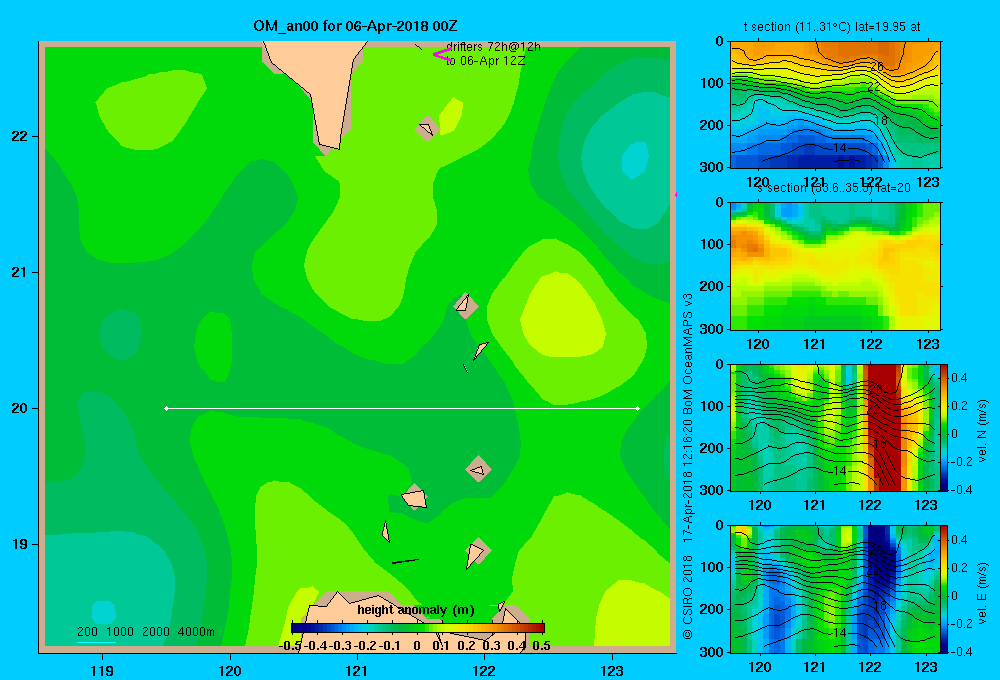Screen dimensions: 1000x680
Task: Click longitude label 123 under main map
Action: coord(612,670)
